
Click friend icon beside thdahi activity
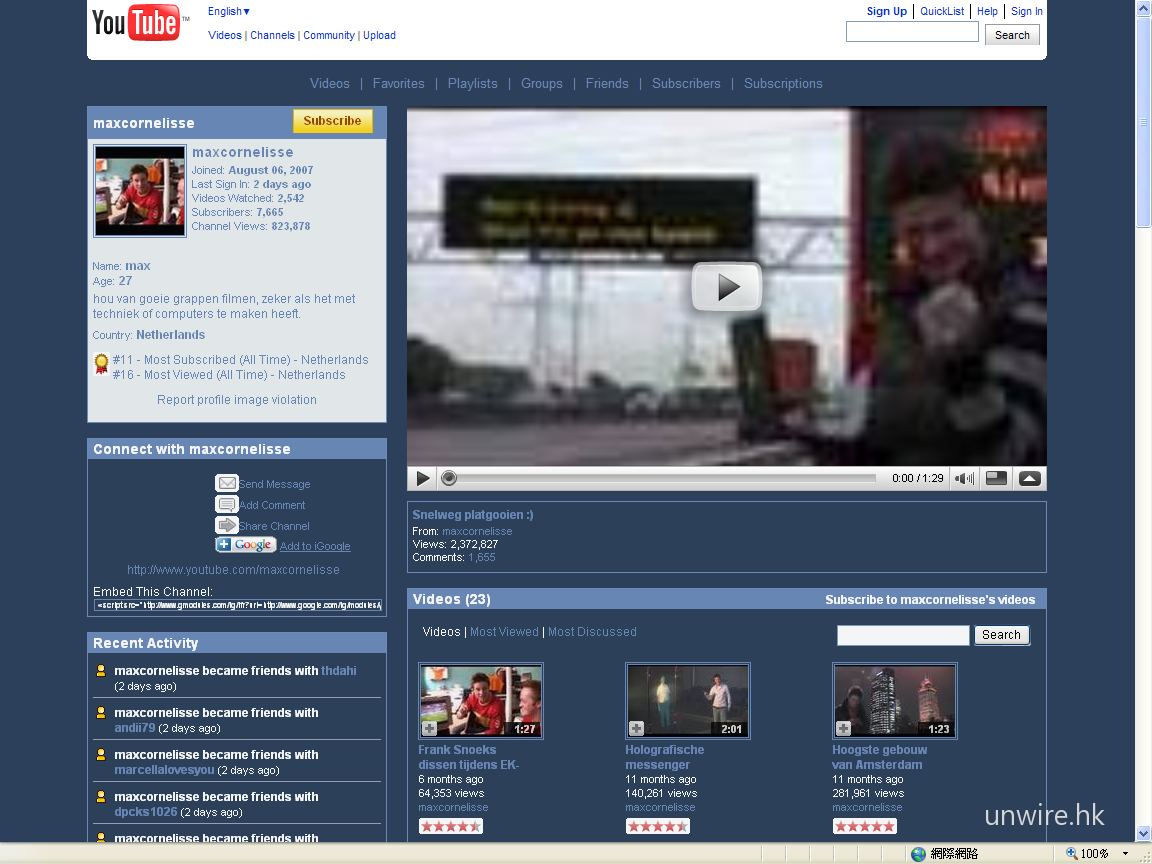(101, 670)
